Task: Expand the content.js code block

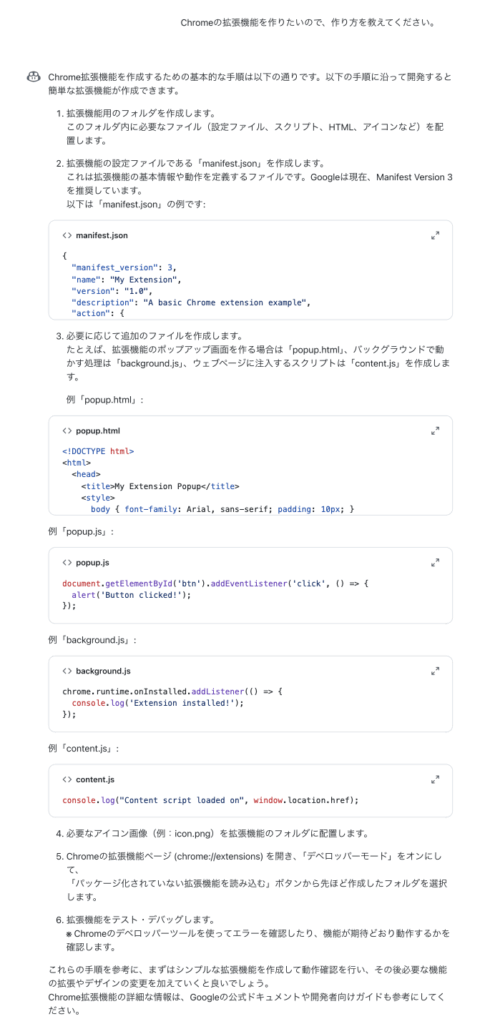Action: click(435, 780)
